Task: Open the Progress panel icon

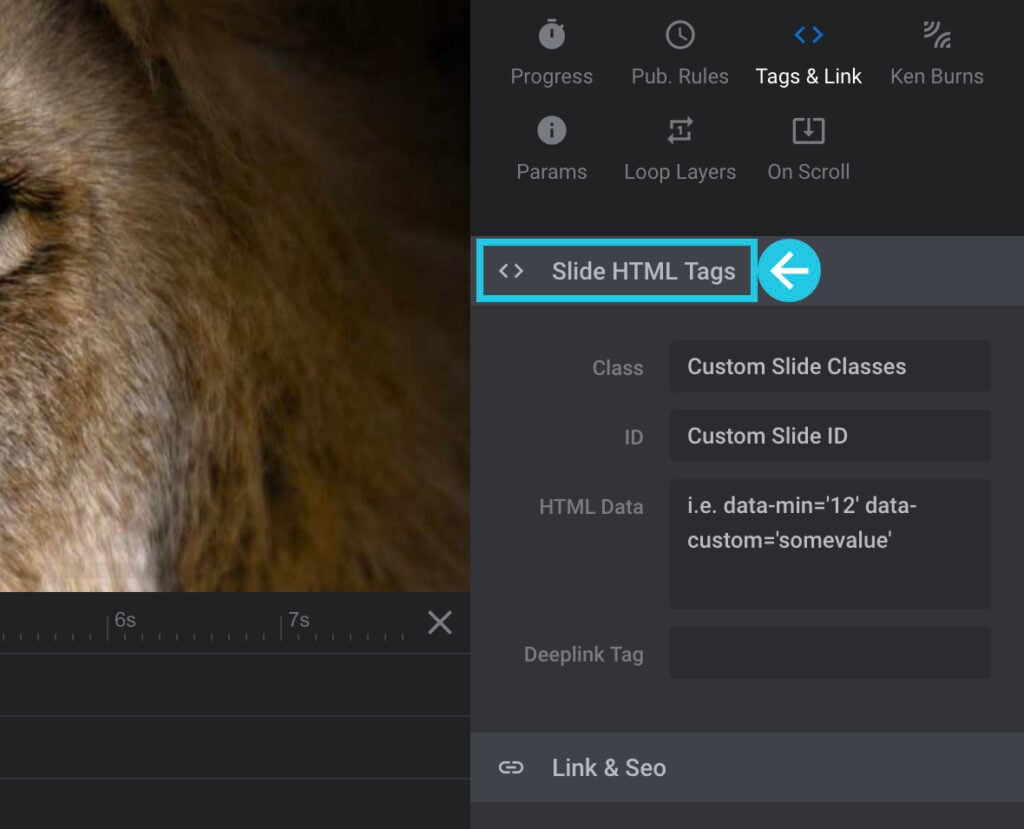Action: 551,35
